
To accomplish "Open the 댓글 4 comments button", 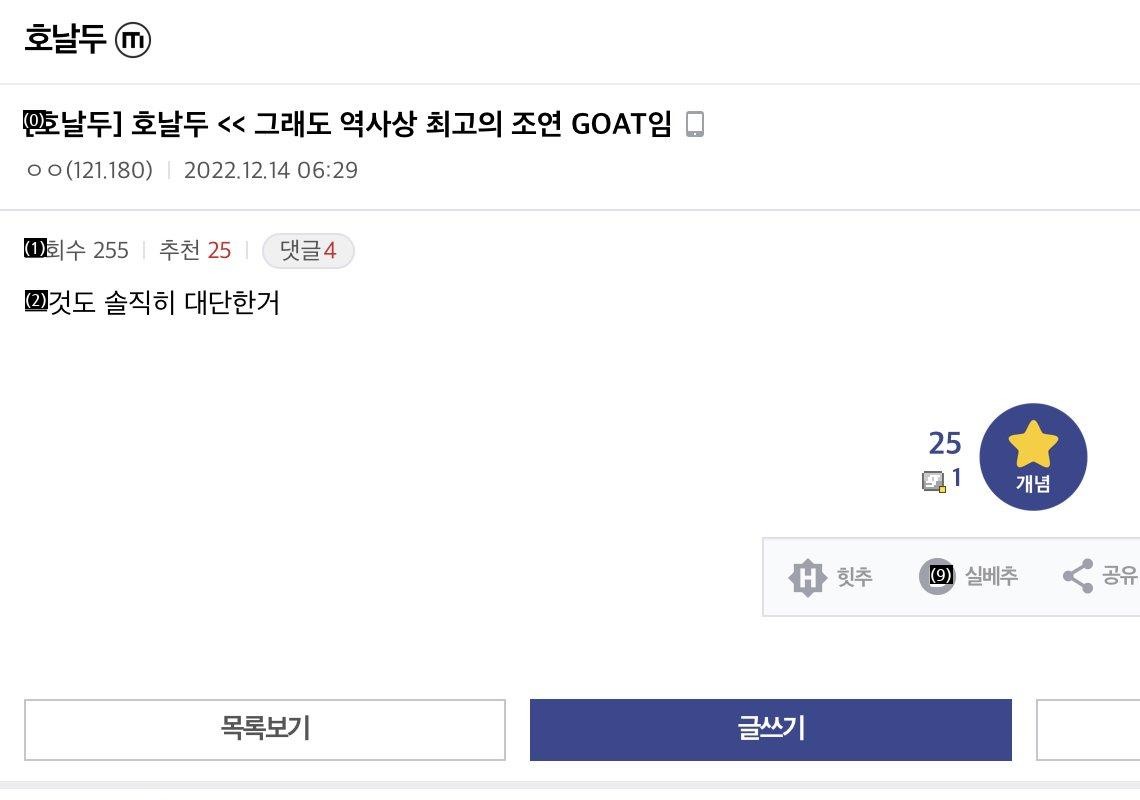I will [x=308, y=251].
